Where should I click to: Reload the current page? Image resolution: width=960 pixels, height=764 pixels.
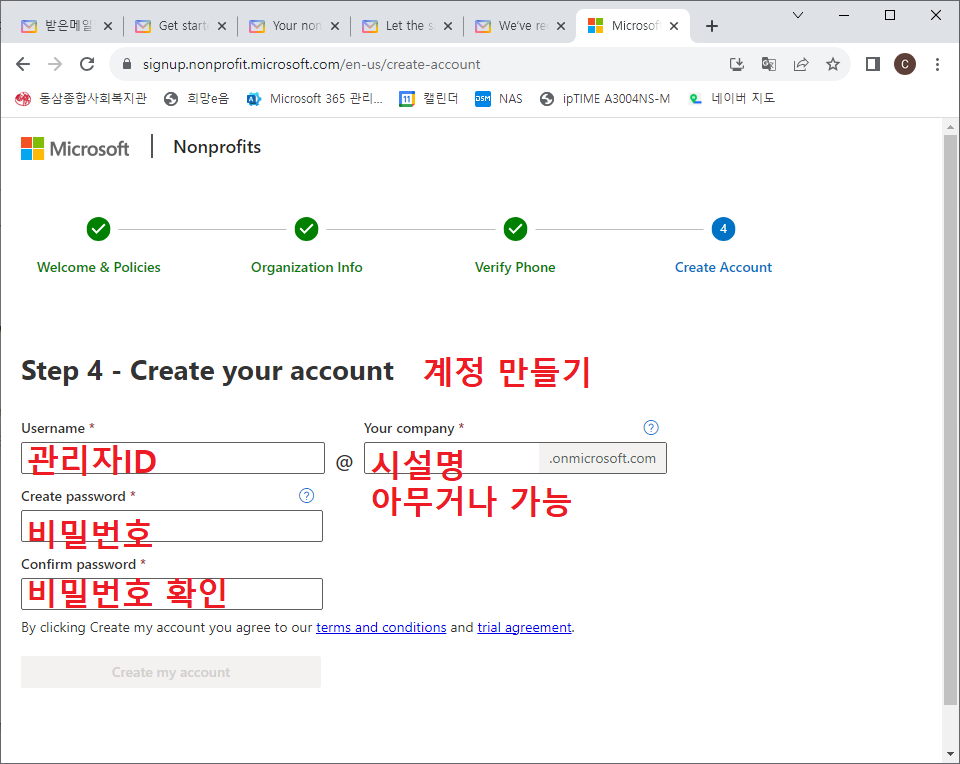(87, 64)
